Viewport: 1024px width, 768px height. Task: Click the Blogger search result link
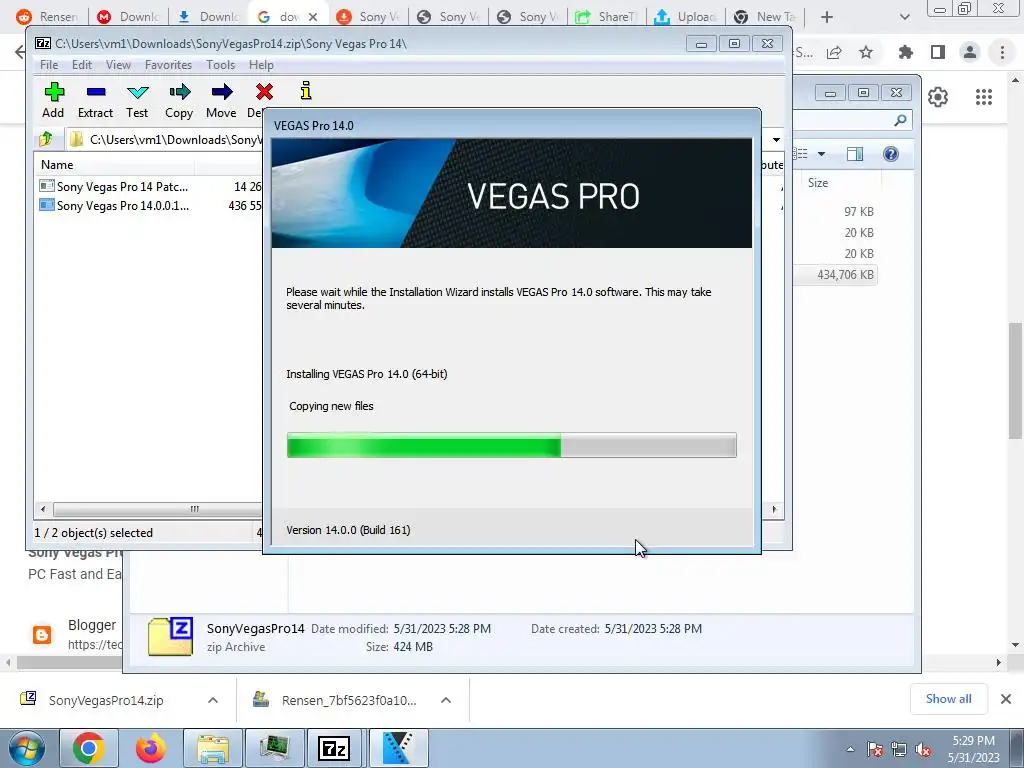pos(92,625)
